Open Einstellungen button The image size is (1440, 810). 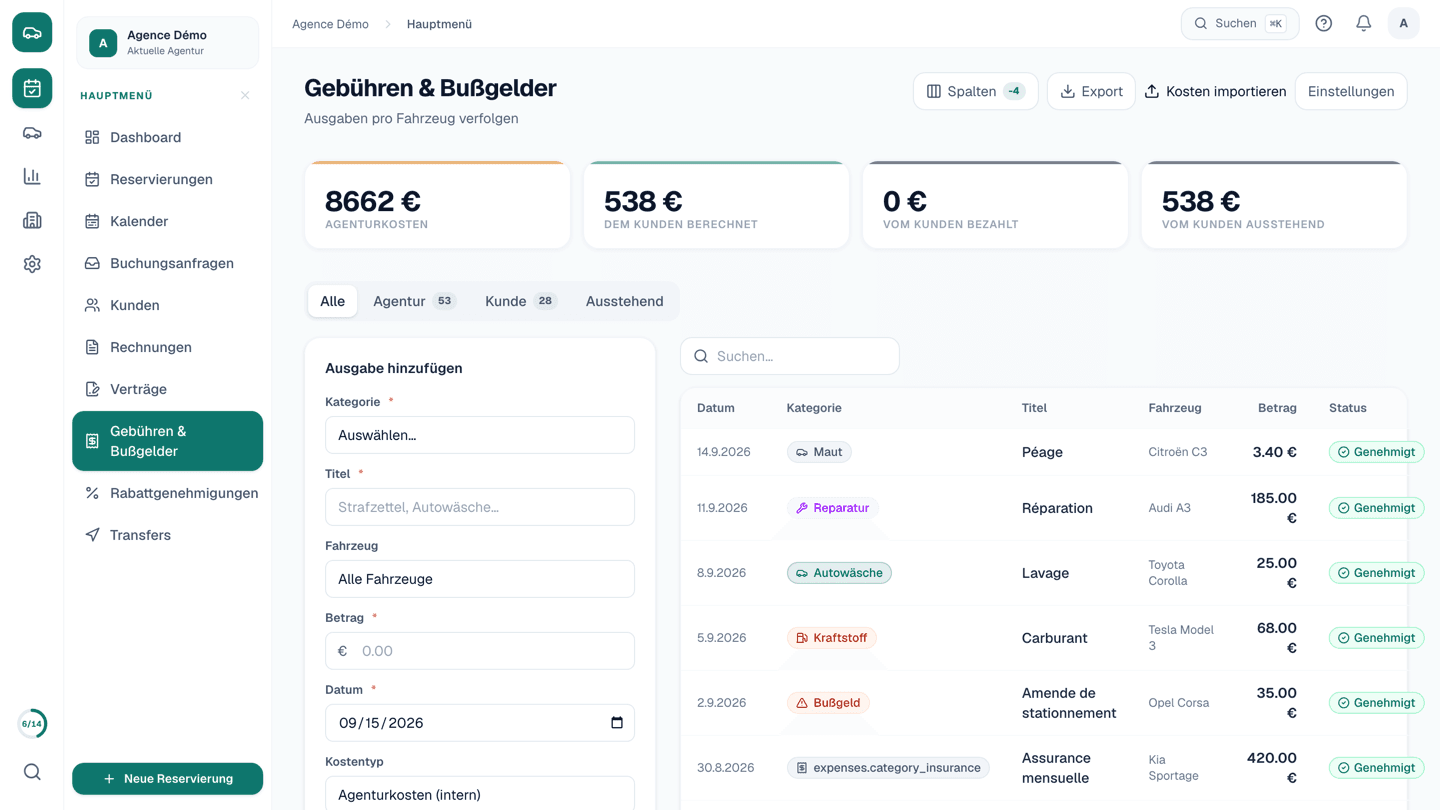tap(1351, 91)
